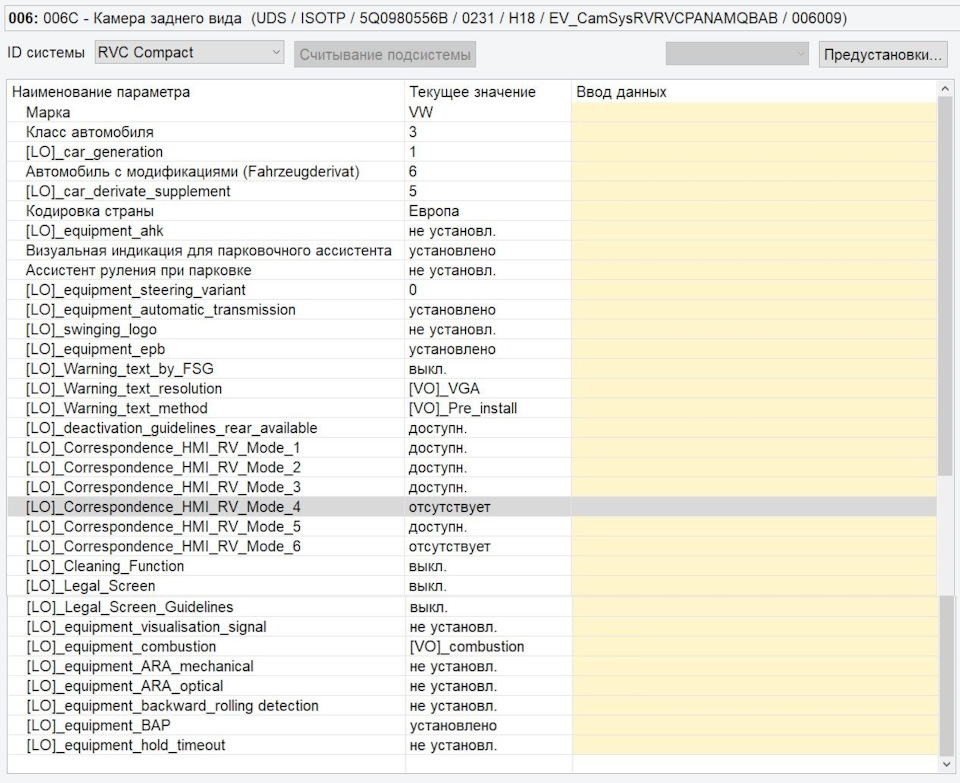Image resolution: width=960 pixels, height=783 pixels.
Task: Click the Считывание подсистемы button
Action: [x=384, y=54]
